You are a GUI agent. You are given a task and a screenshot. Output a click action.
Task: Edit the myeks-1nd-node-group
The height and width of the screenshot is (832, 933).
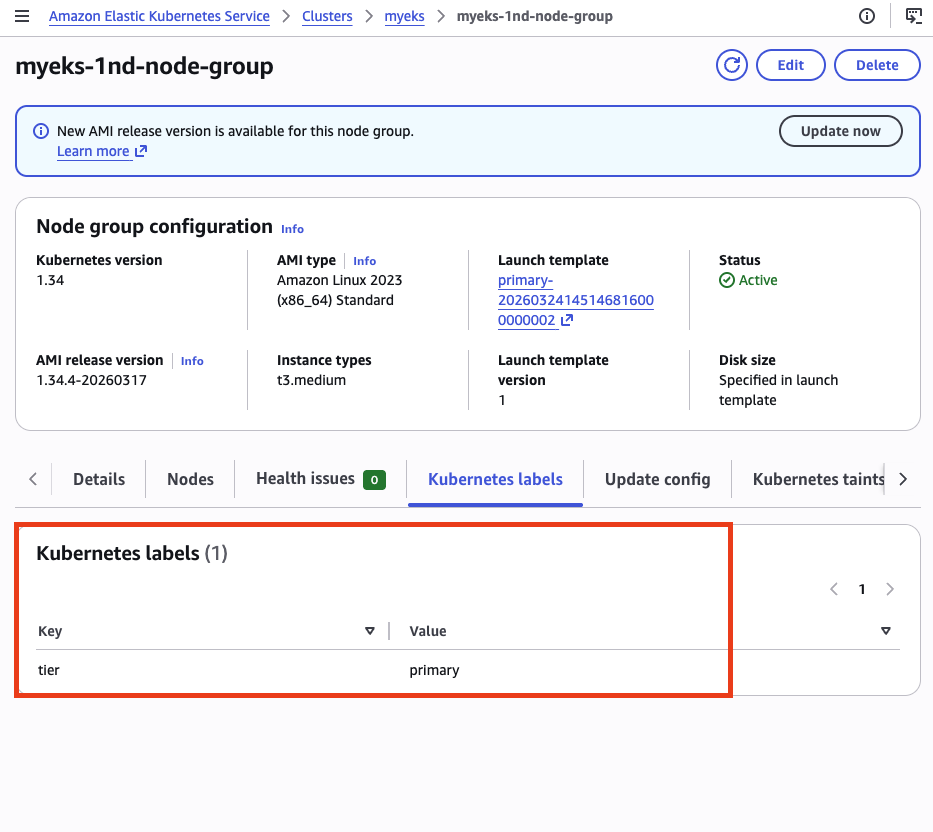coord(790,64)
